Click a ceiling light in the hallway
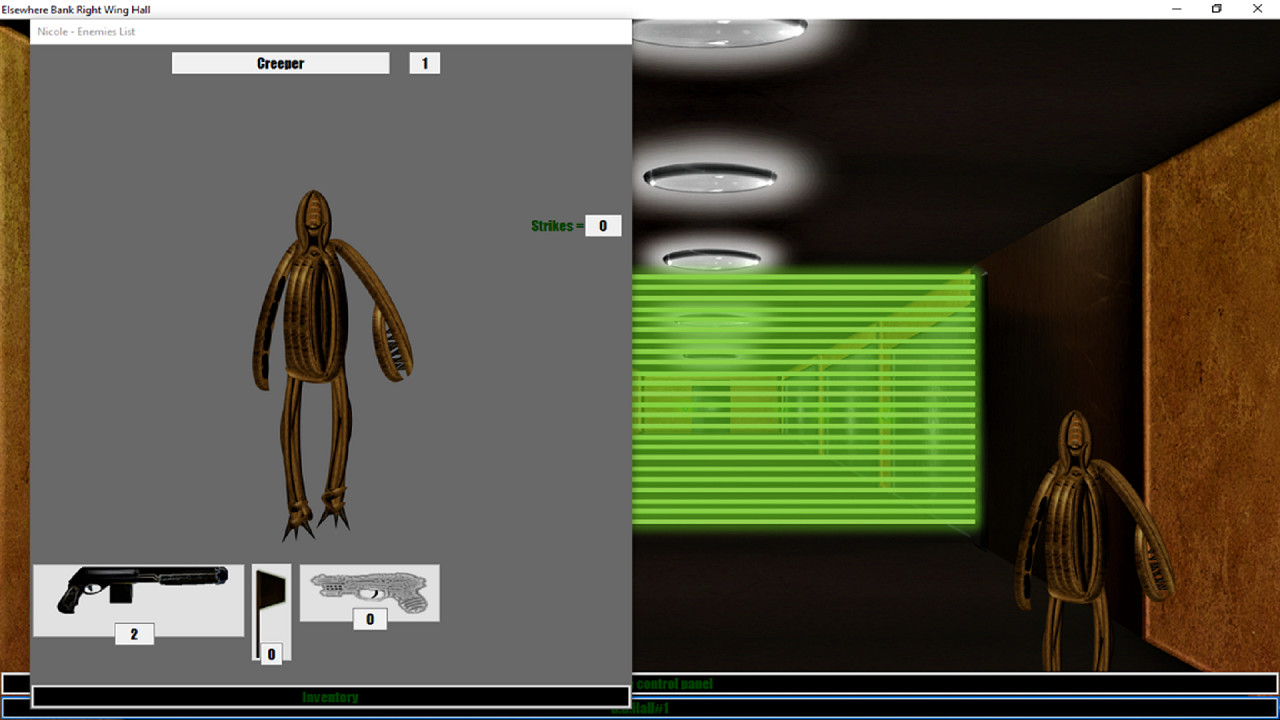Viewport: 1280px width, 720px height. click(x=712, y=178)
